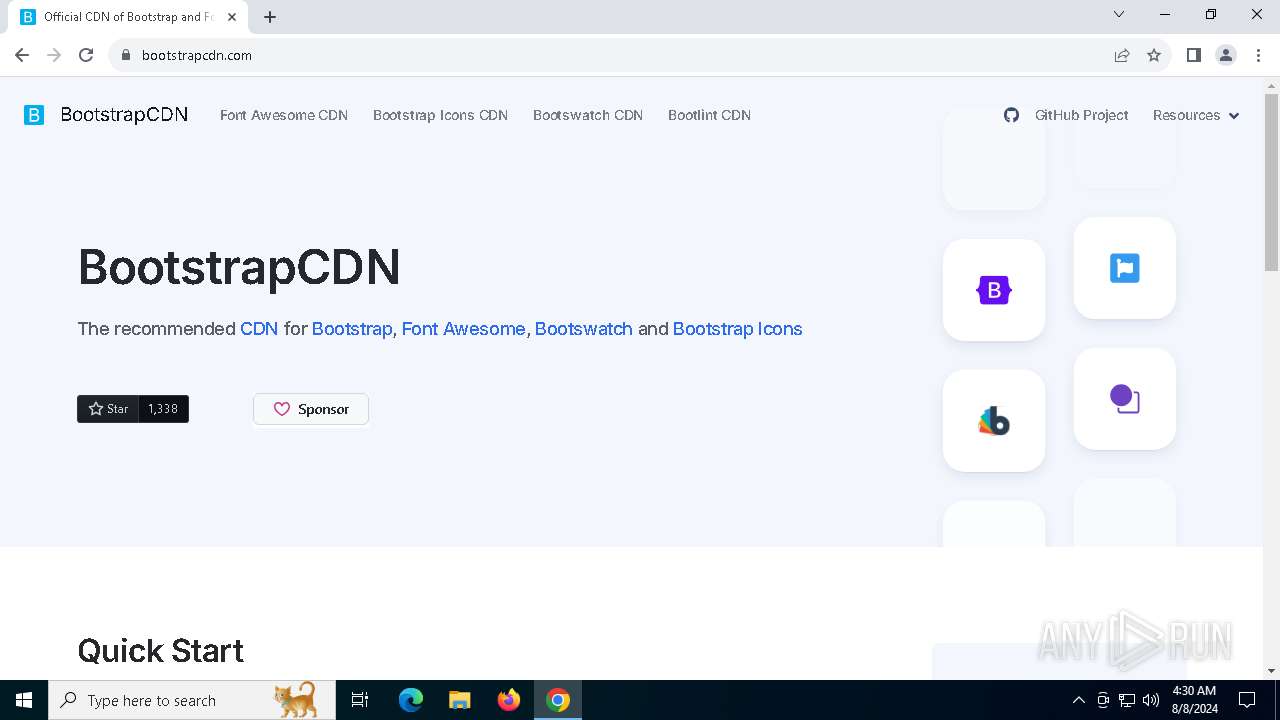Viewport: 1280px width, 720px height.
Task: Open Bootswatch CDN nav item
Action: click(x=588, y=115)
